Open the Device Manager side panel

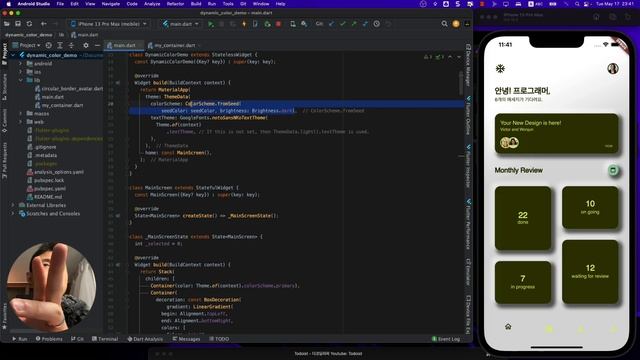pyautogui.click(x=468, y=65)
